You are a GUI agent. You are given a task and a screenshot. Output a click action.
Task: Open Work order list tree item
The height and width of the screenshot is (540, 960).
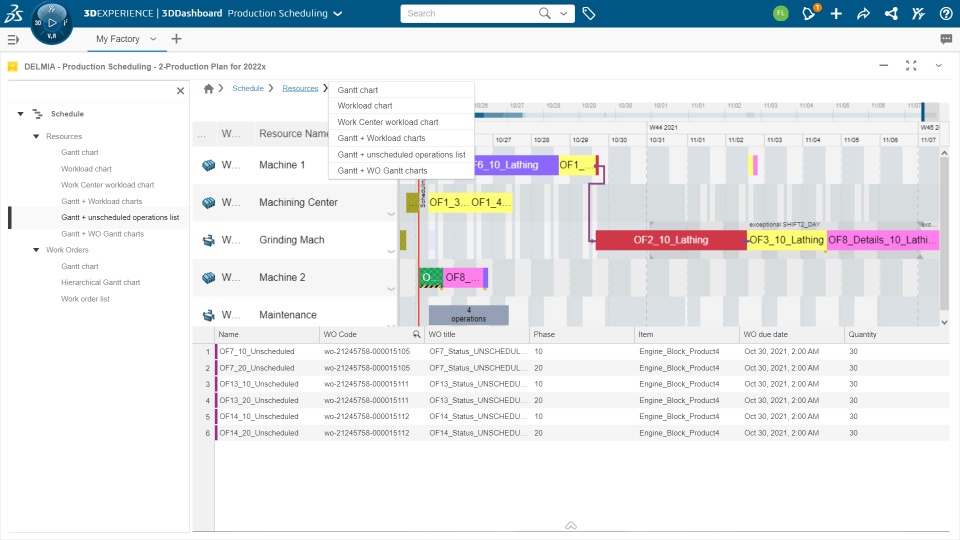[x=85, y=299]
